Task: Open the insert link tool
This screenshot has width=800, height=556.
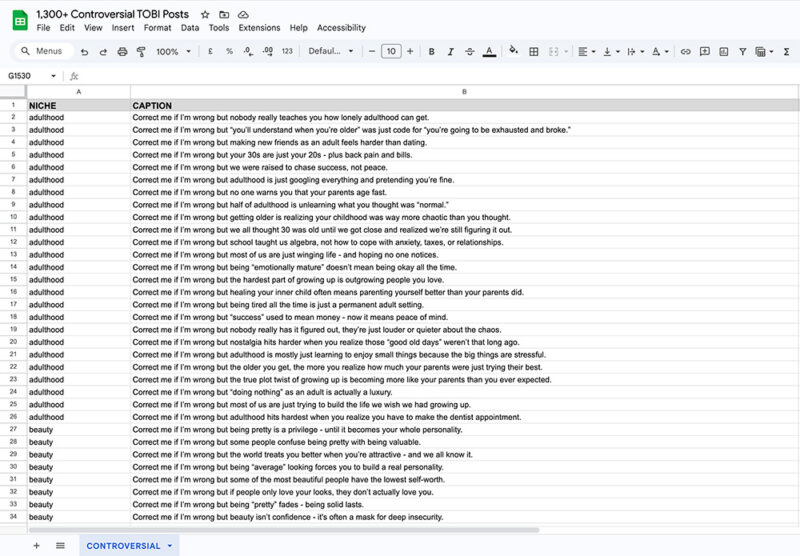Action: coord(686,51)
